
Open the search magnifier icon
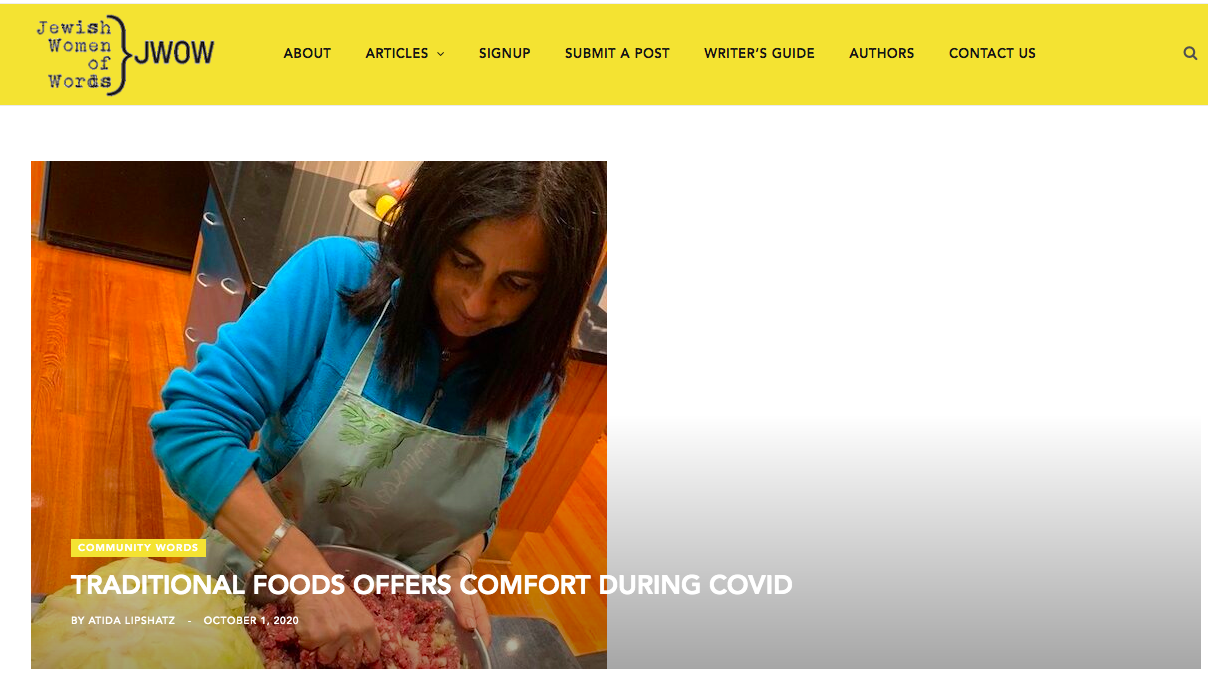[x=1190, y=53]
